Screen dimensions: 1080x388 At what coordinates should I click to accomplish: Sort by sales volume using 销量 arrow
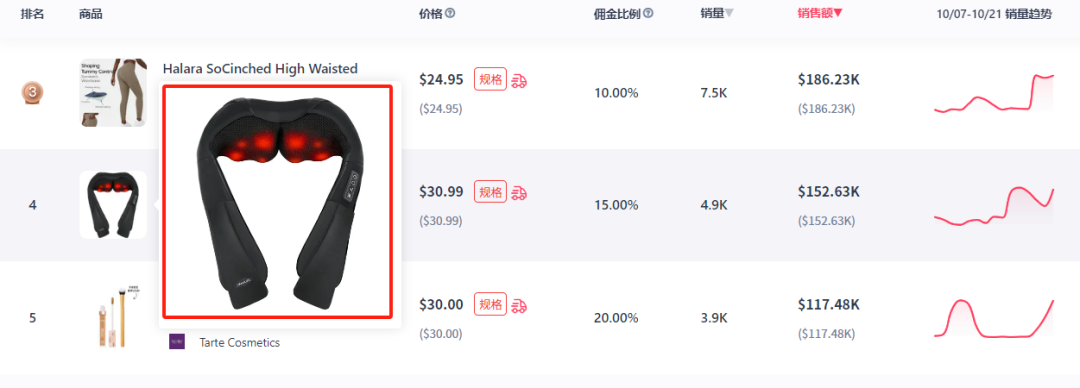[x=729, y=13]
